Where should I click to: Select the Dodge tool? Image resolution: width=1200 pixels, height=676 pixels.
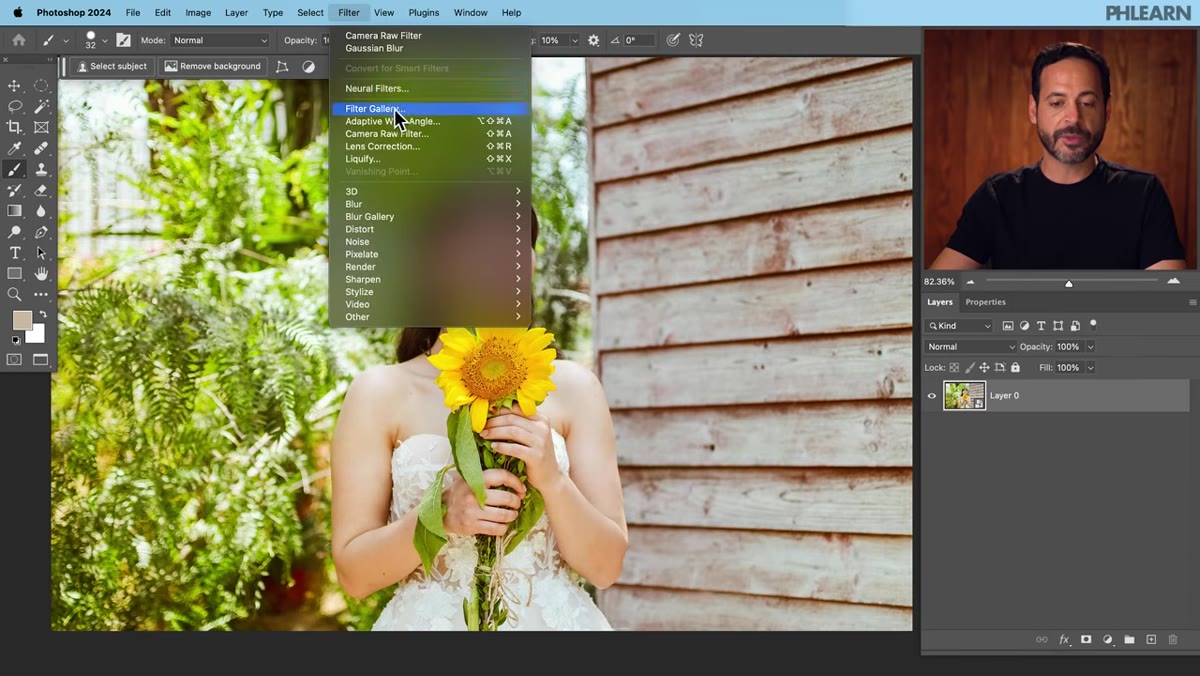15,232
